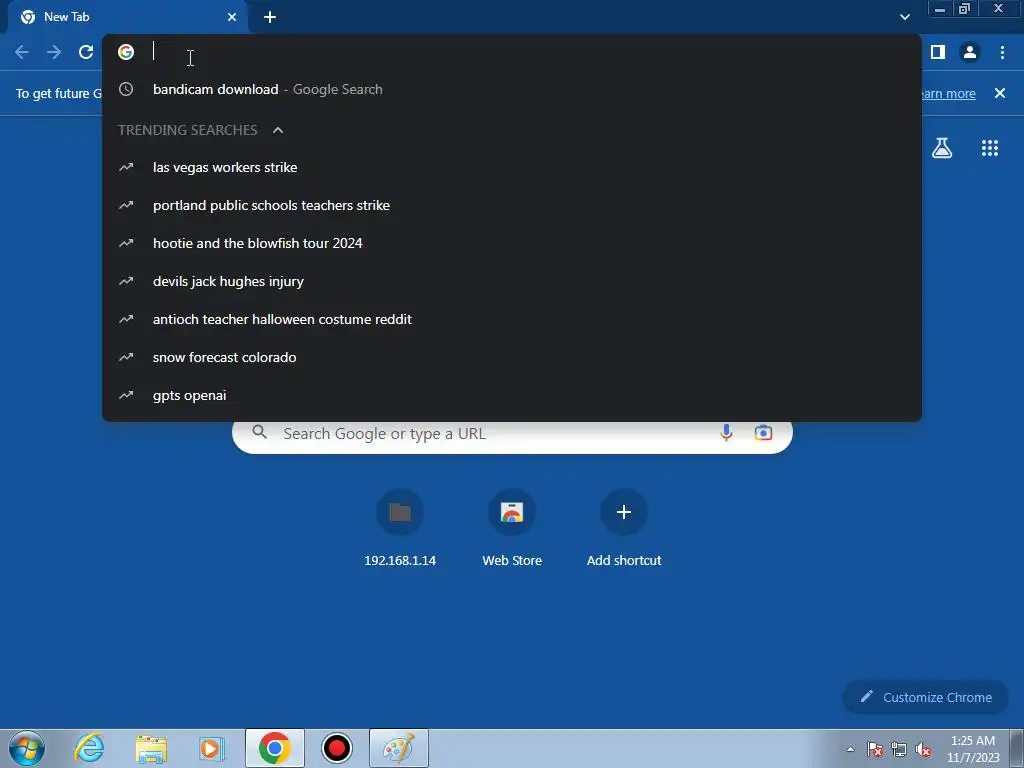Open Windows Explorer folder in taskbar
The width and height of the screenshot is (1024, 768).
pos(151,748)
